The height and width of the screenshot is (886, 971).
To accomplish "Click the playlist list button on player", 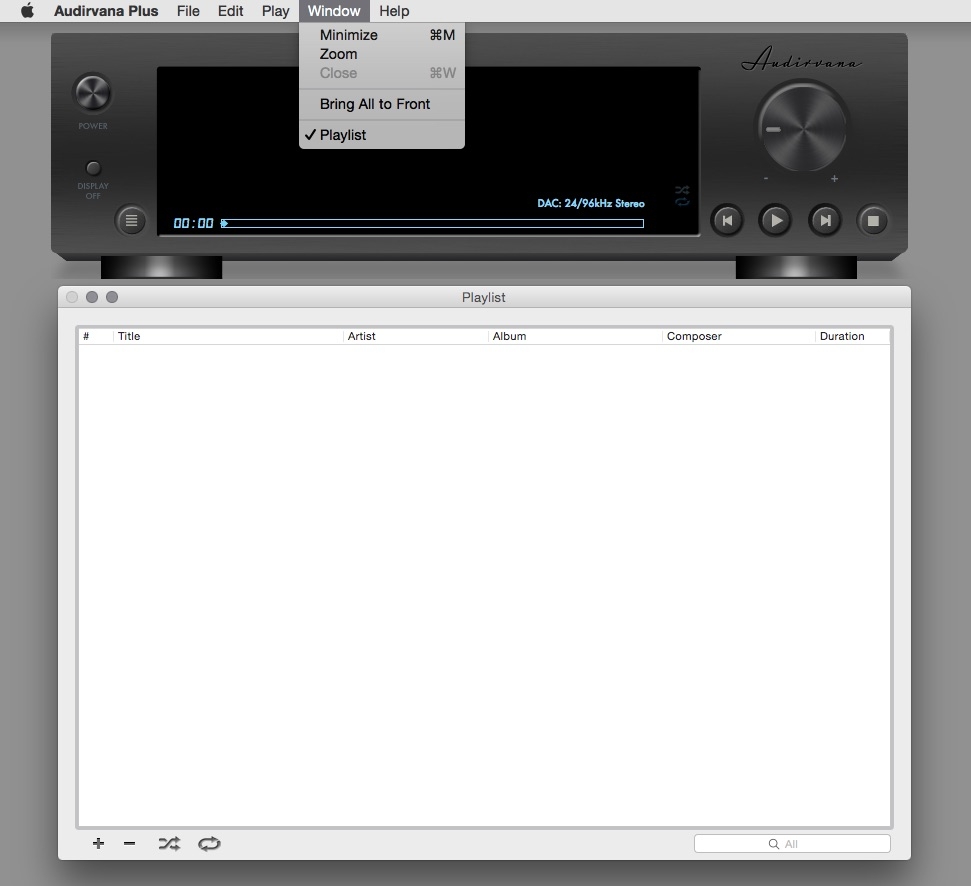I will pos(131,220).
